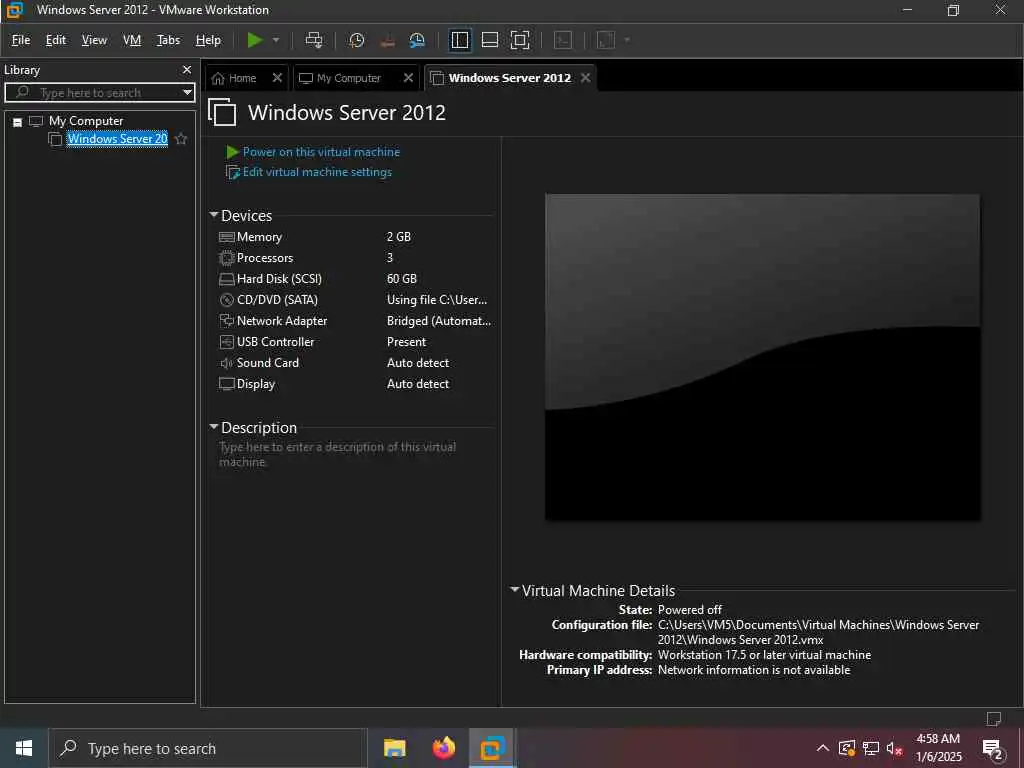Click the revert to snapshot icon

pos(387,40)
